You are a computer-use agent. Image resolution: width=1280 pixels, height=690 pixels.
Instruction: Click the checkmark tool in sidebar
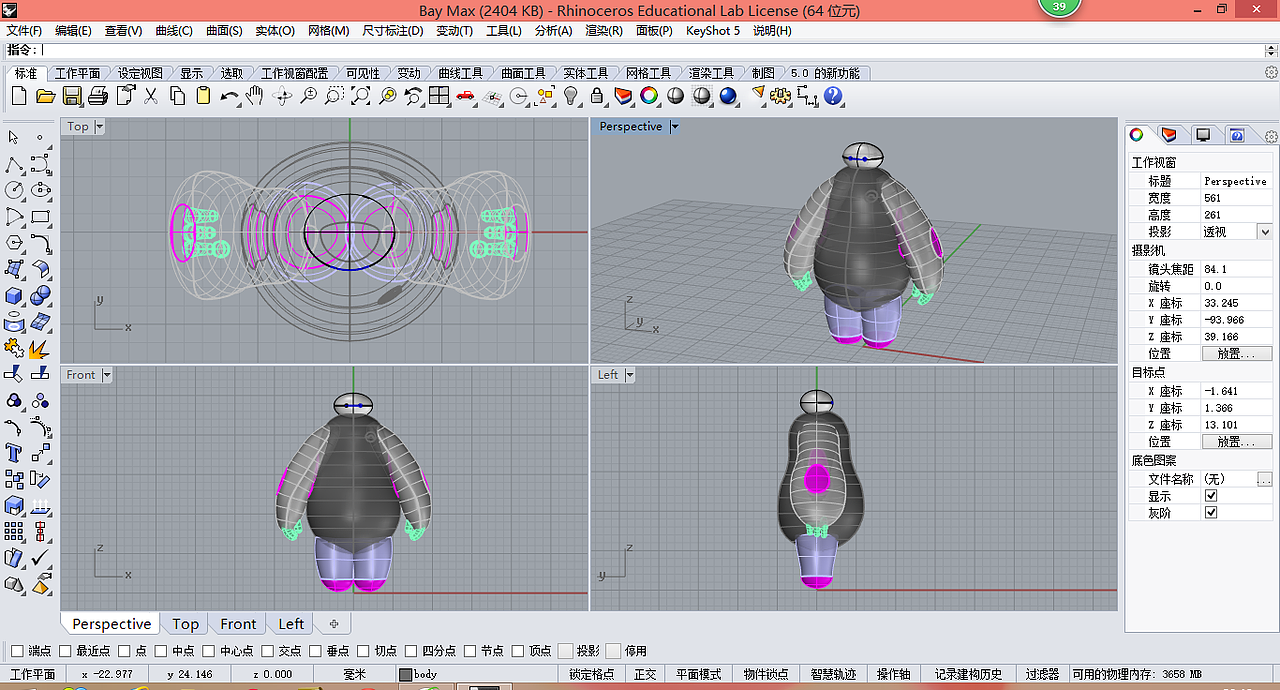[40, 558]
